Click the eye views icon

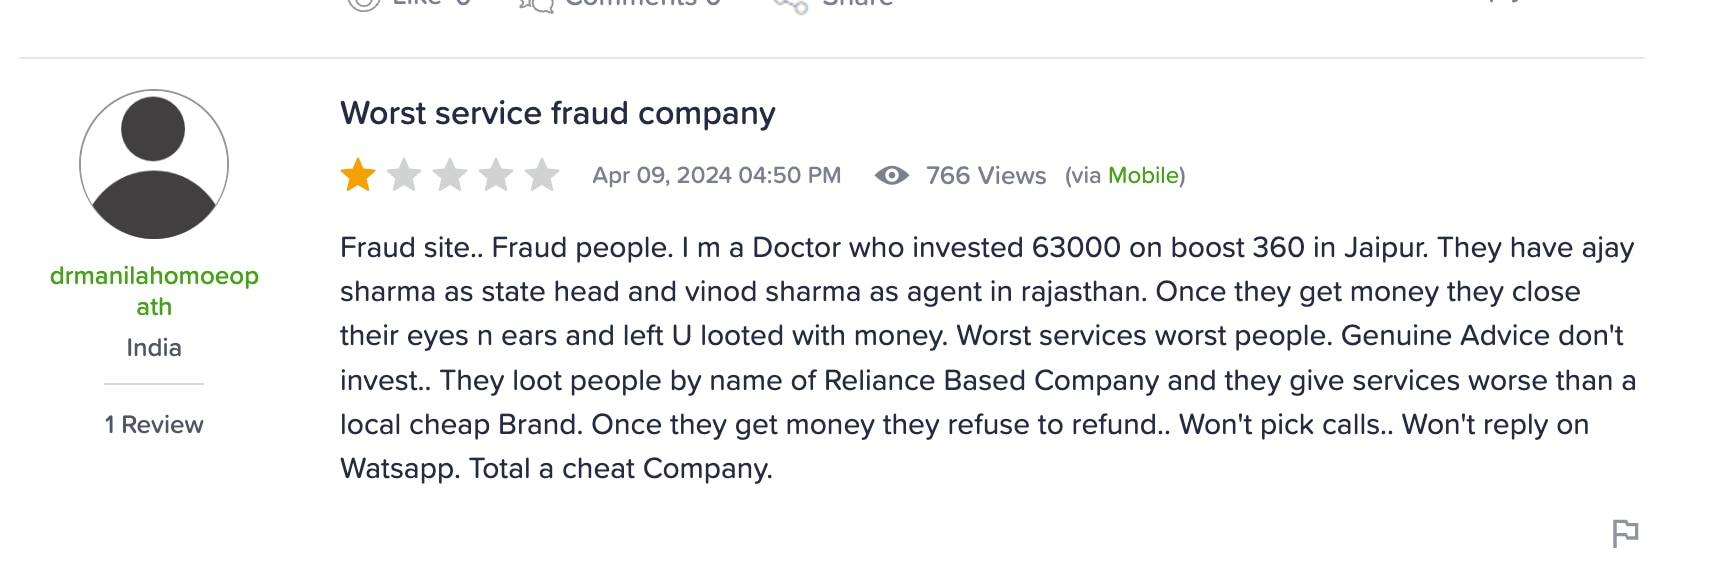coord(891,176)
